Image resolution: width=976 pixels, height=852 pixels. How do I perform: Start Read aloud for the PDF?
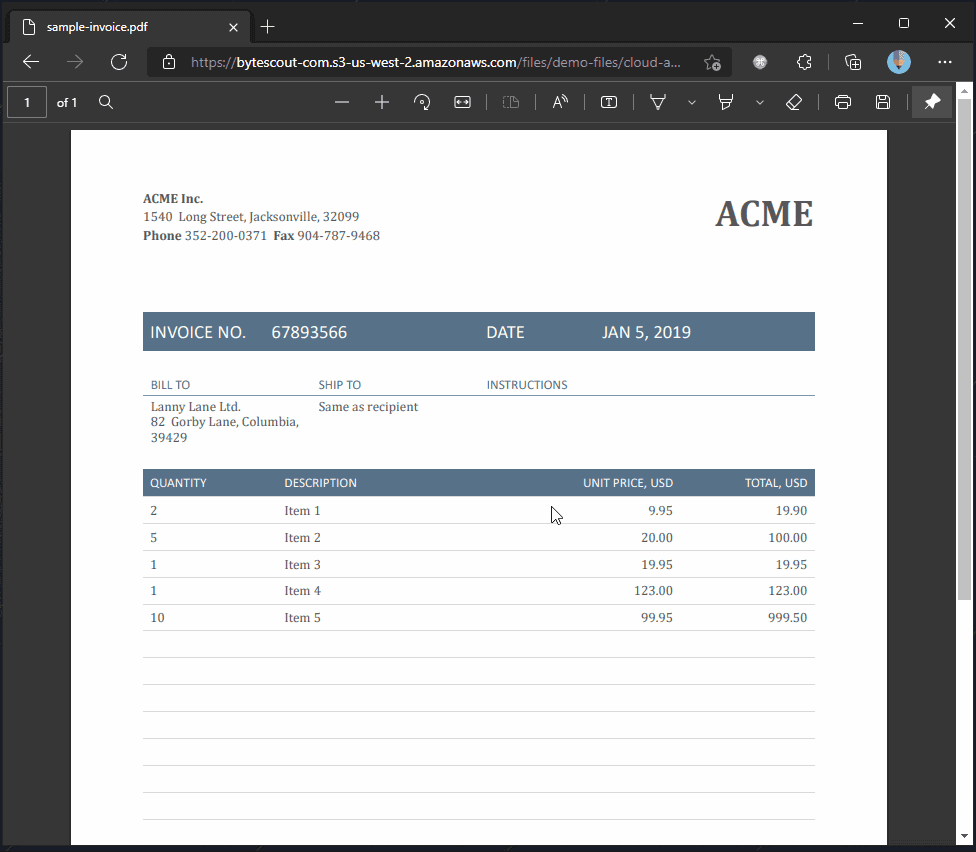[560, 102]
